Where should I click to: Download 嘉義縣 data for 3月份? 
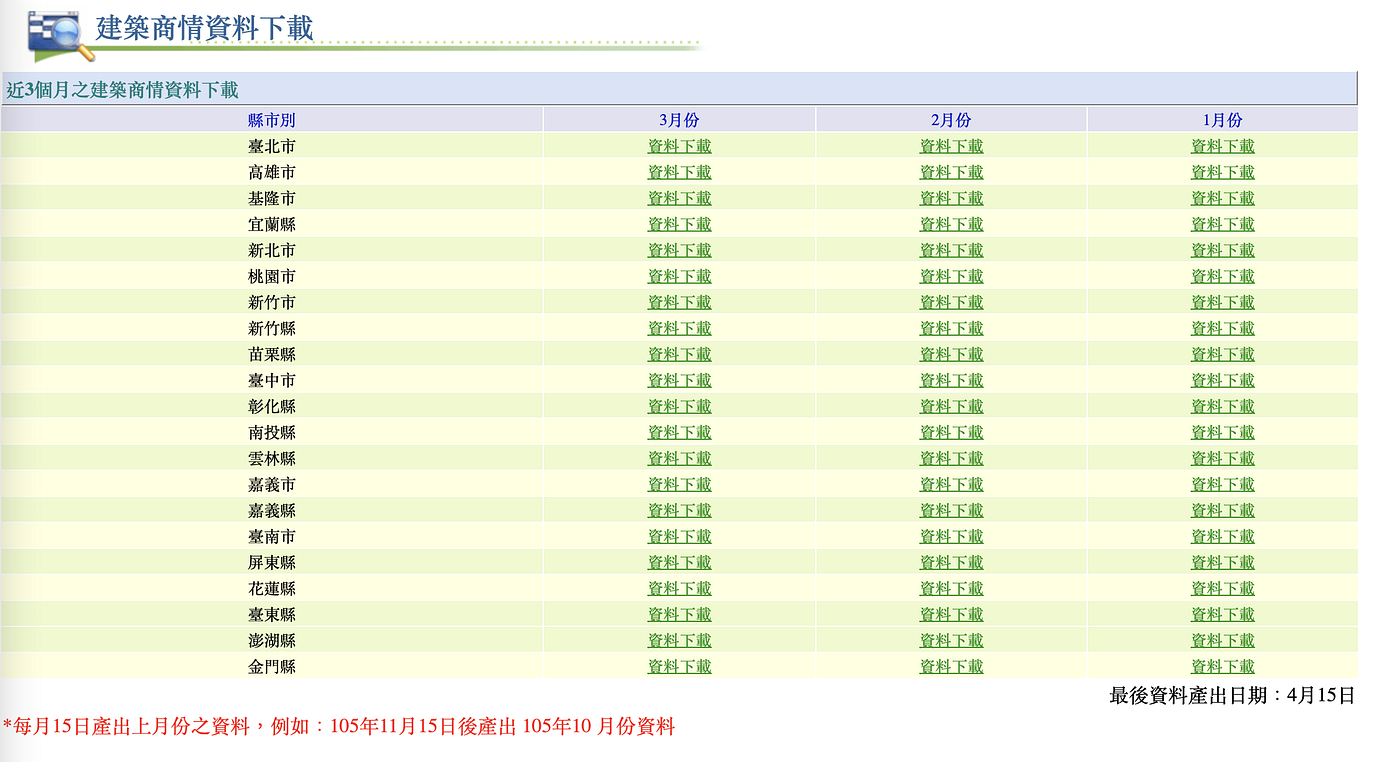pyautogui.click(x=680, y=510)
